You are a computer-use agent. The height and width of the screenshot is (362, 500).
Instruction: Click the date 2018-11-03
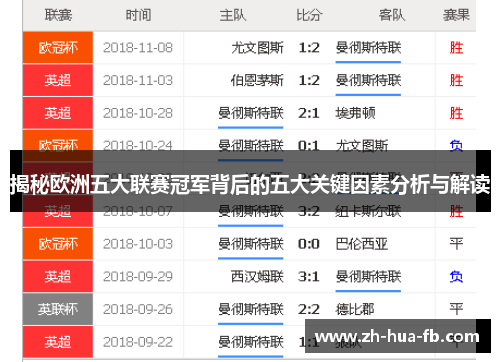click(138, 81)
